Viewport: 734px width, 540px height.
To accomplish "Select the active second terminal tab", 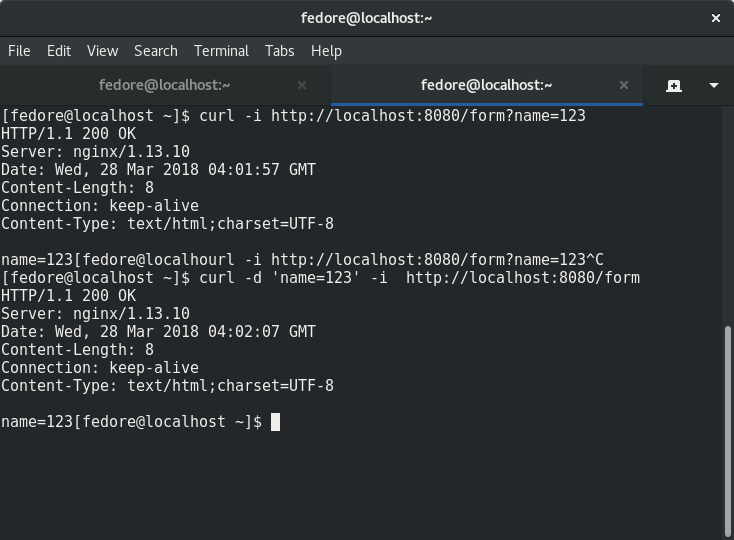I will point(487,85).
